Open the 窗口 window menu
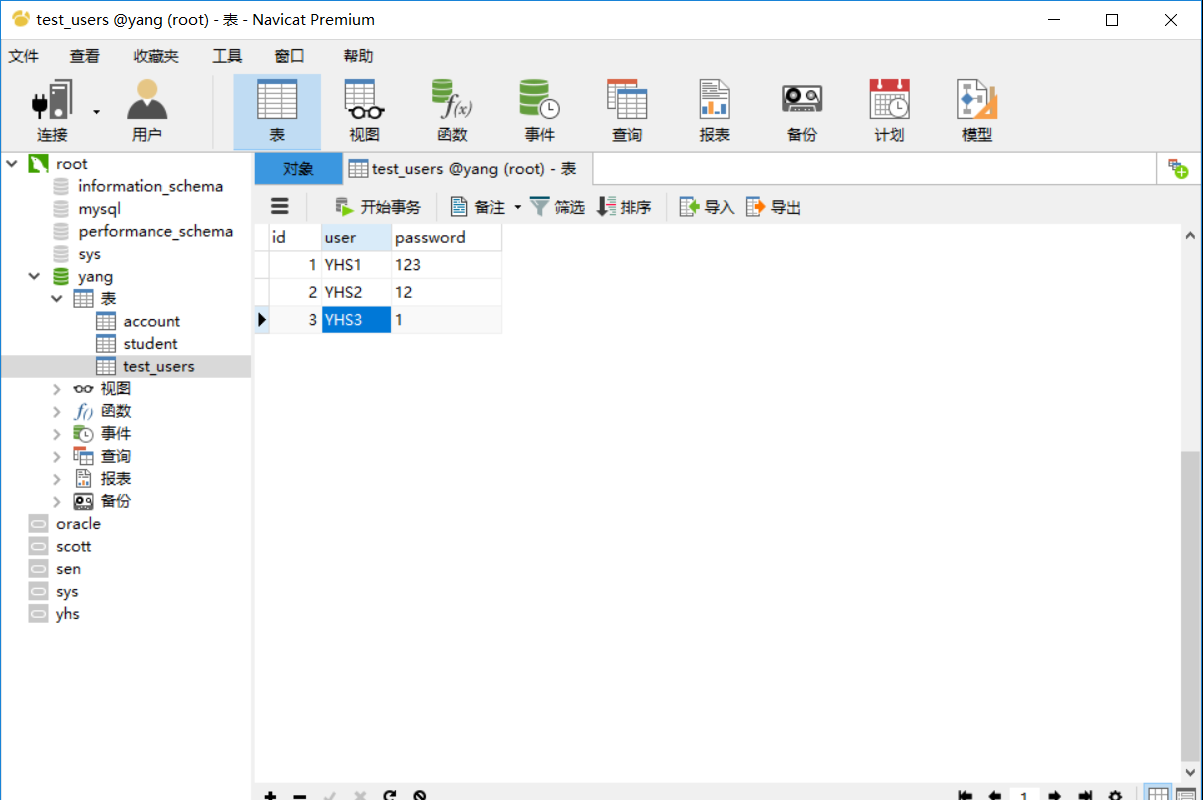Image resolution: width=1203 pixels, height=800 pixels. 289,56
